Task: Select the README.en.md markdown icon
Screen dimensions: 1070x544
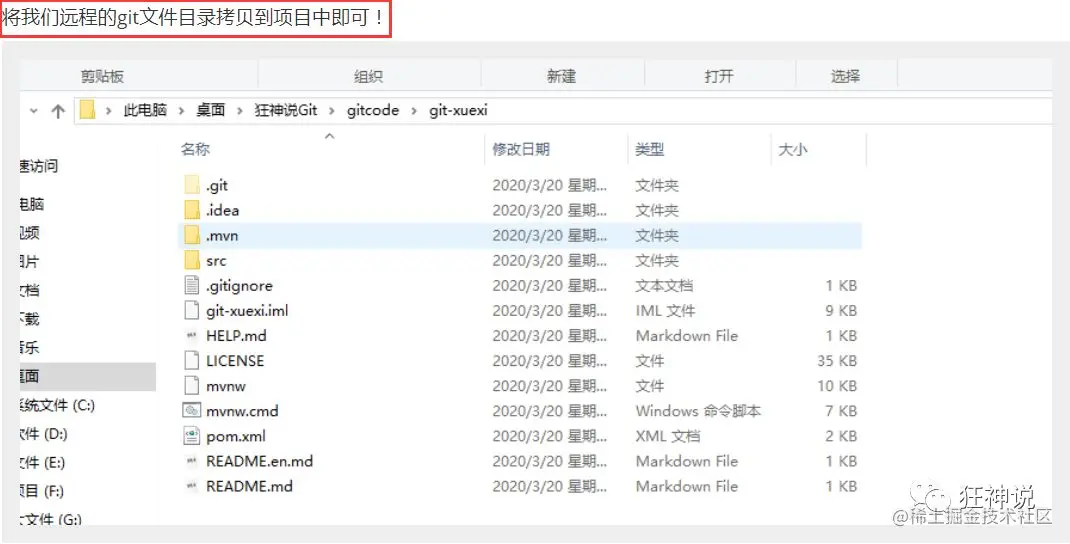Action: coord(191,461)
